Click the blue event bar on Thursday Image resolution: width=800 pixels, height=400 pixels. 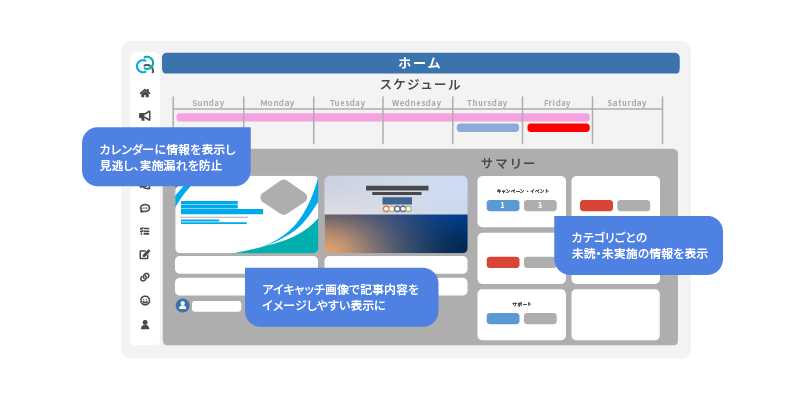pos(488,128)
